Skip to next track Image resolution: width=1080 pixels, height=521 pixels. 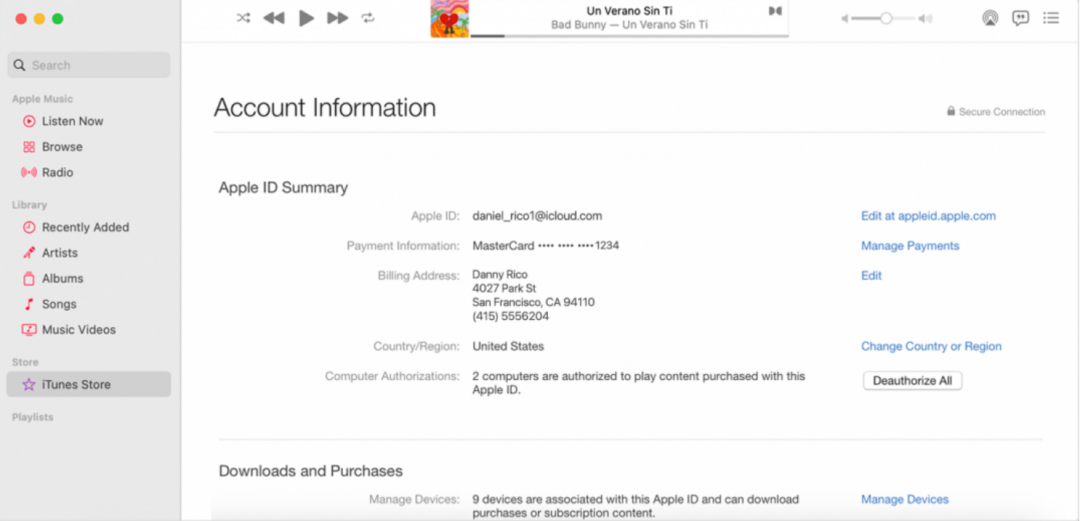(x=338, y=18)
